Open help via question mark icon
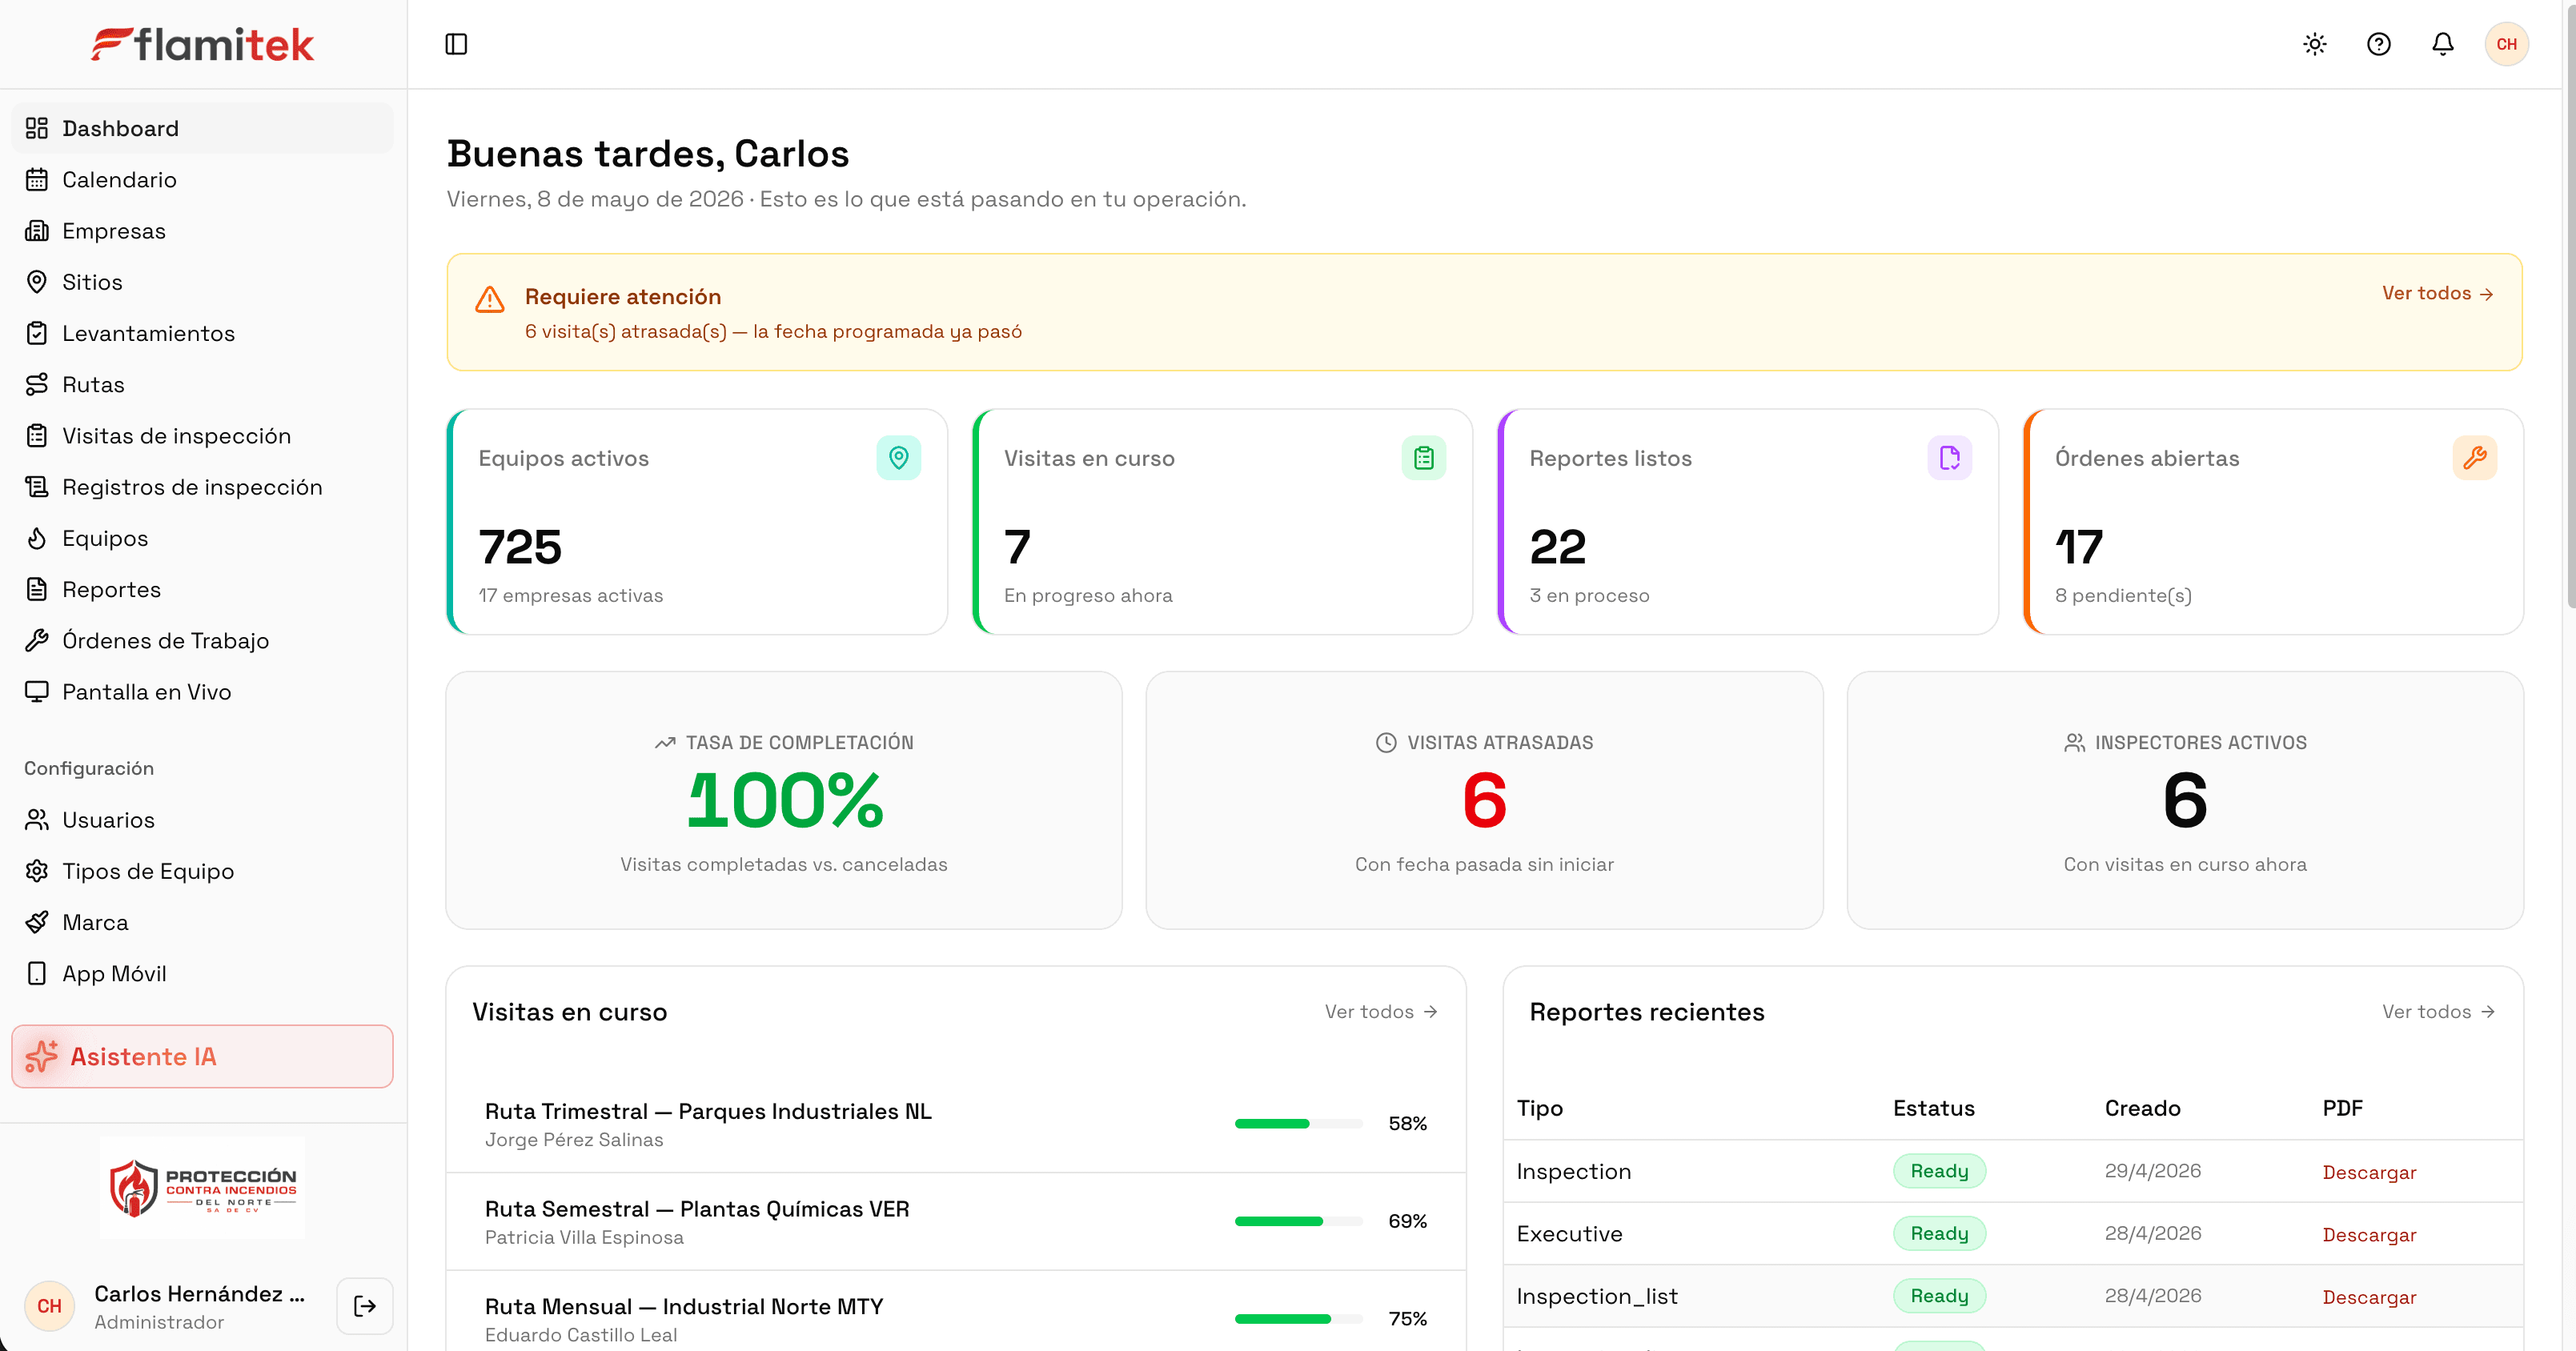This screenshot has height=1351, width=2576. (x=2379, y=44)
